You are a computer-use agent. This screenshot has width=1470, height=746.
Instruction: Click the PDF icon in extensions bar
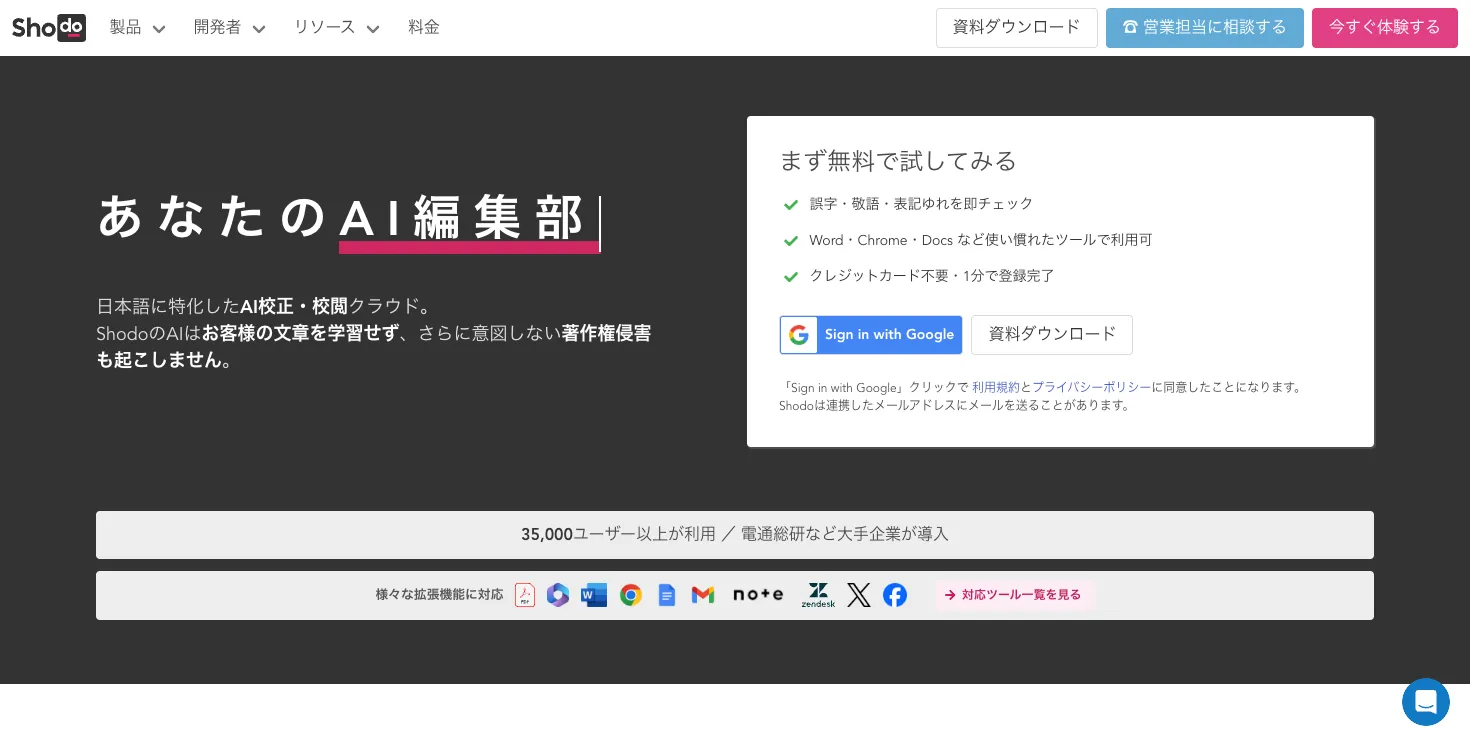(x=525, y=595)
